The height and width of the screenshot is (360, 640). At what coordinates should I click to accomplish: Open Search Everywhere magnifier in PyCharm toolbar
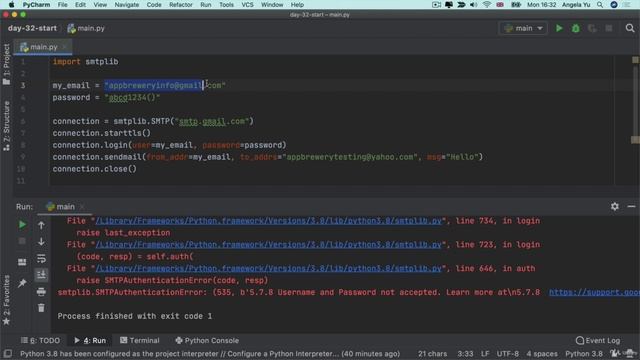tap(630, 28)
